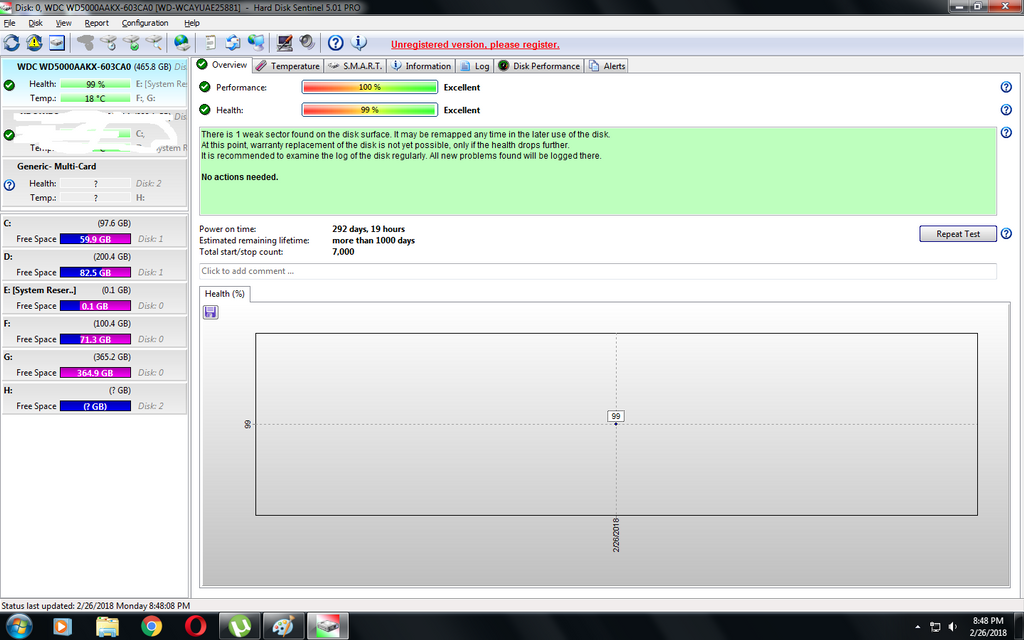Open the File menu
This screenshot has width=1024, height=640.
9,23
